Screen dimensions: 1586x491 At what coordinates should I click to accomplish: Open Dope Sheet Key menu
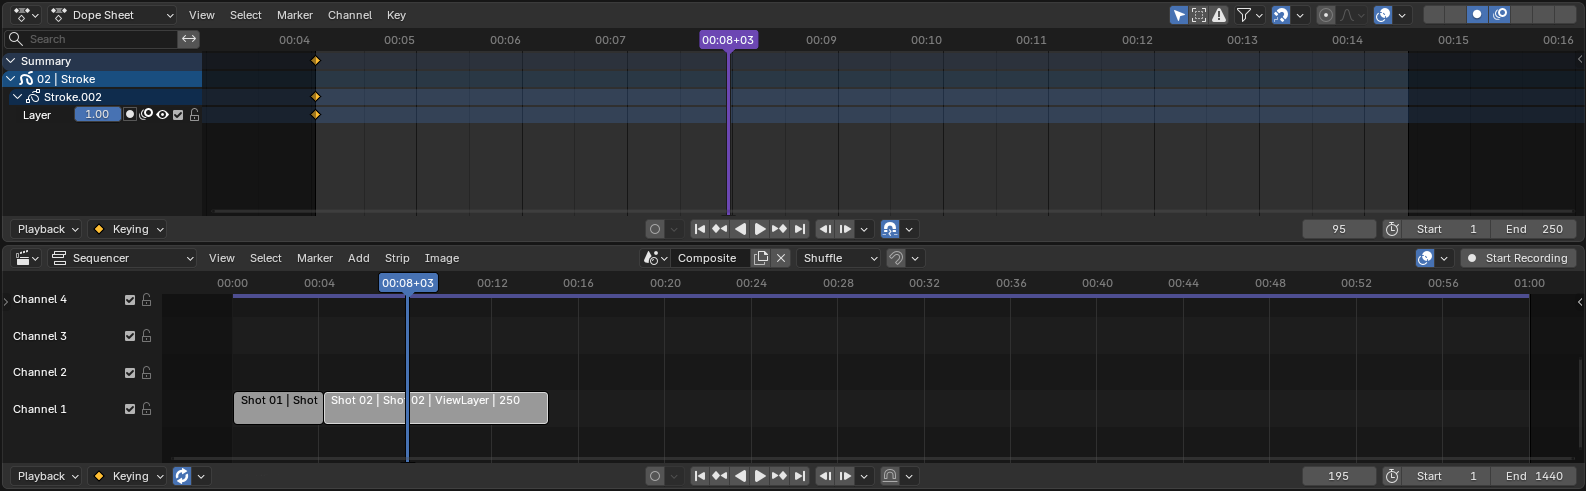point(396,15)
